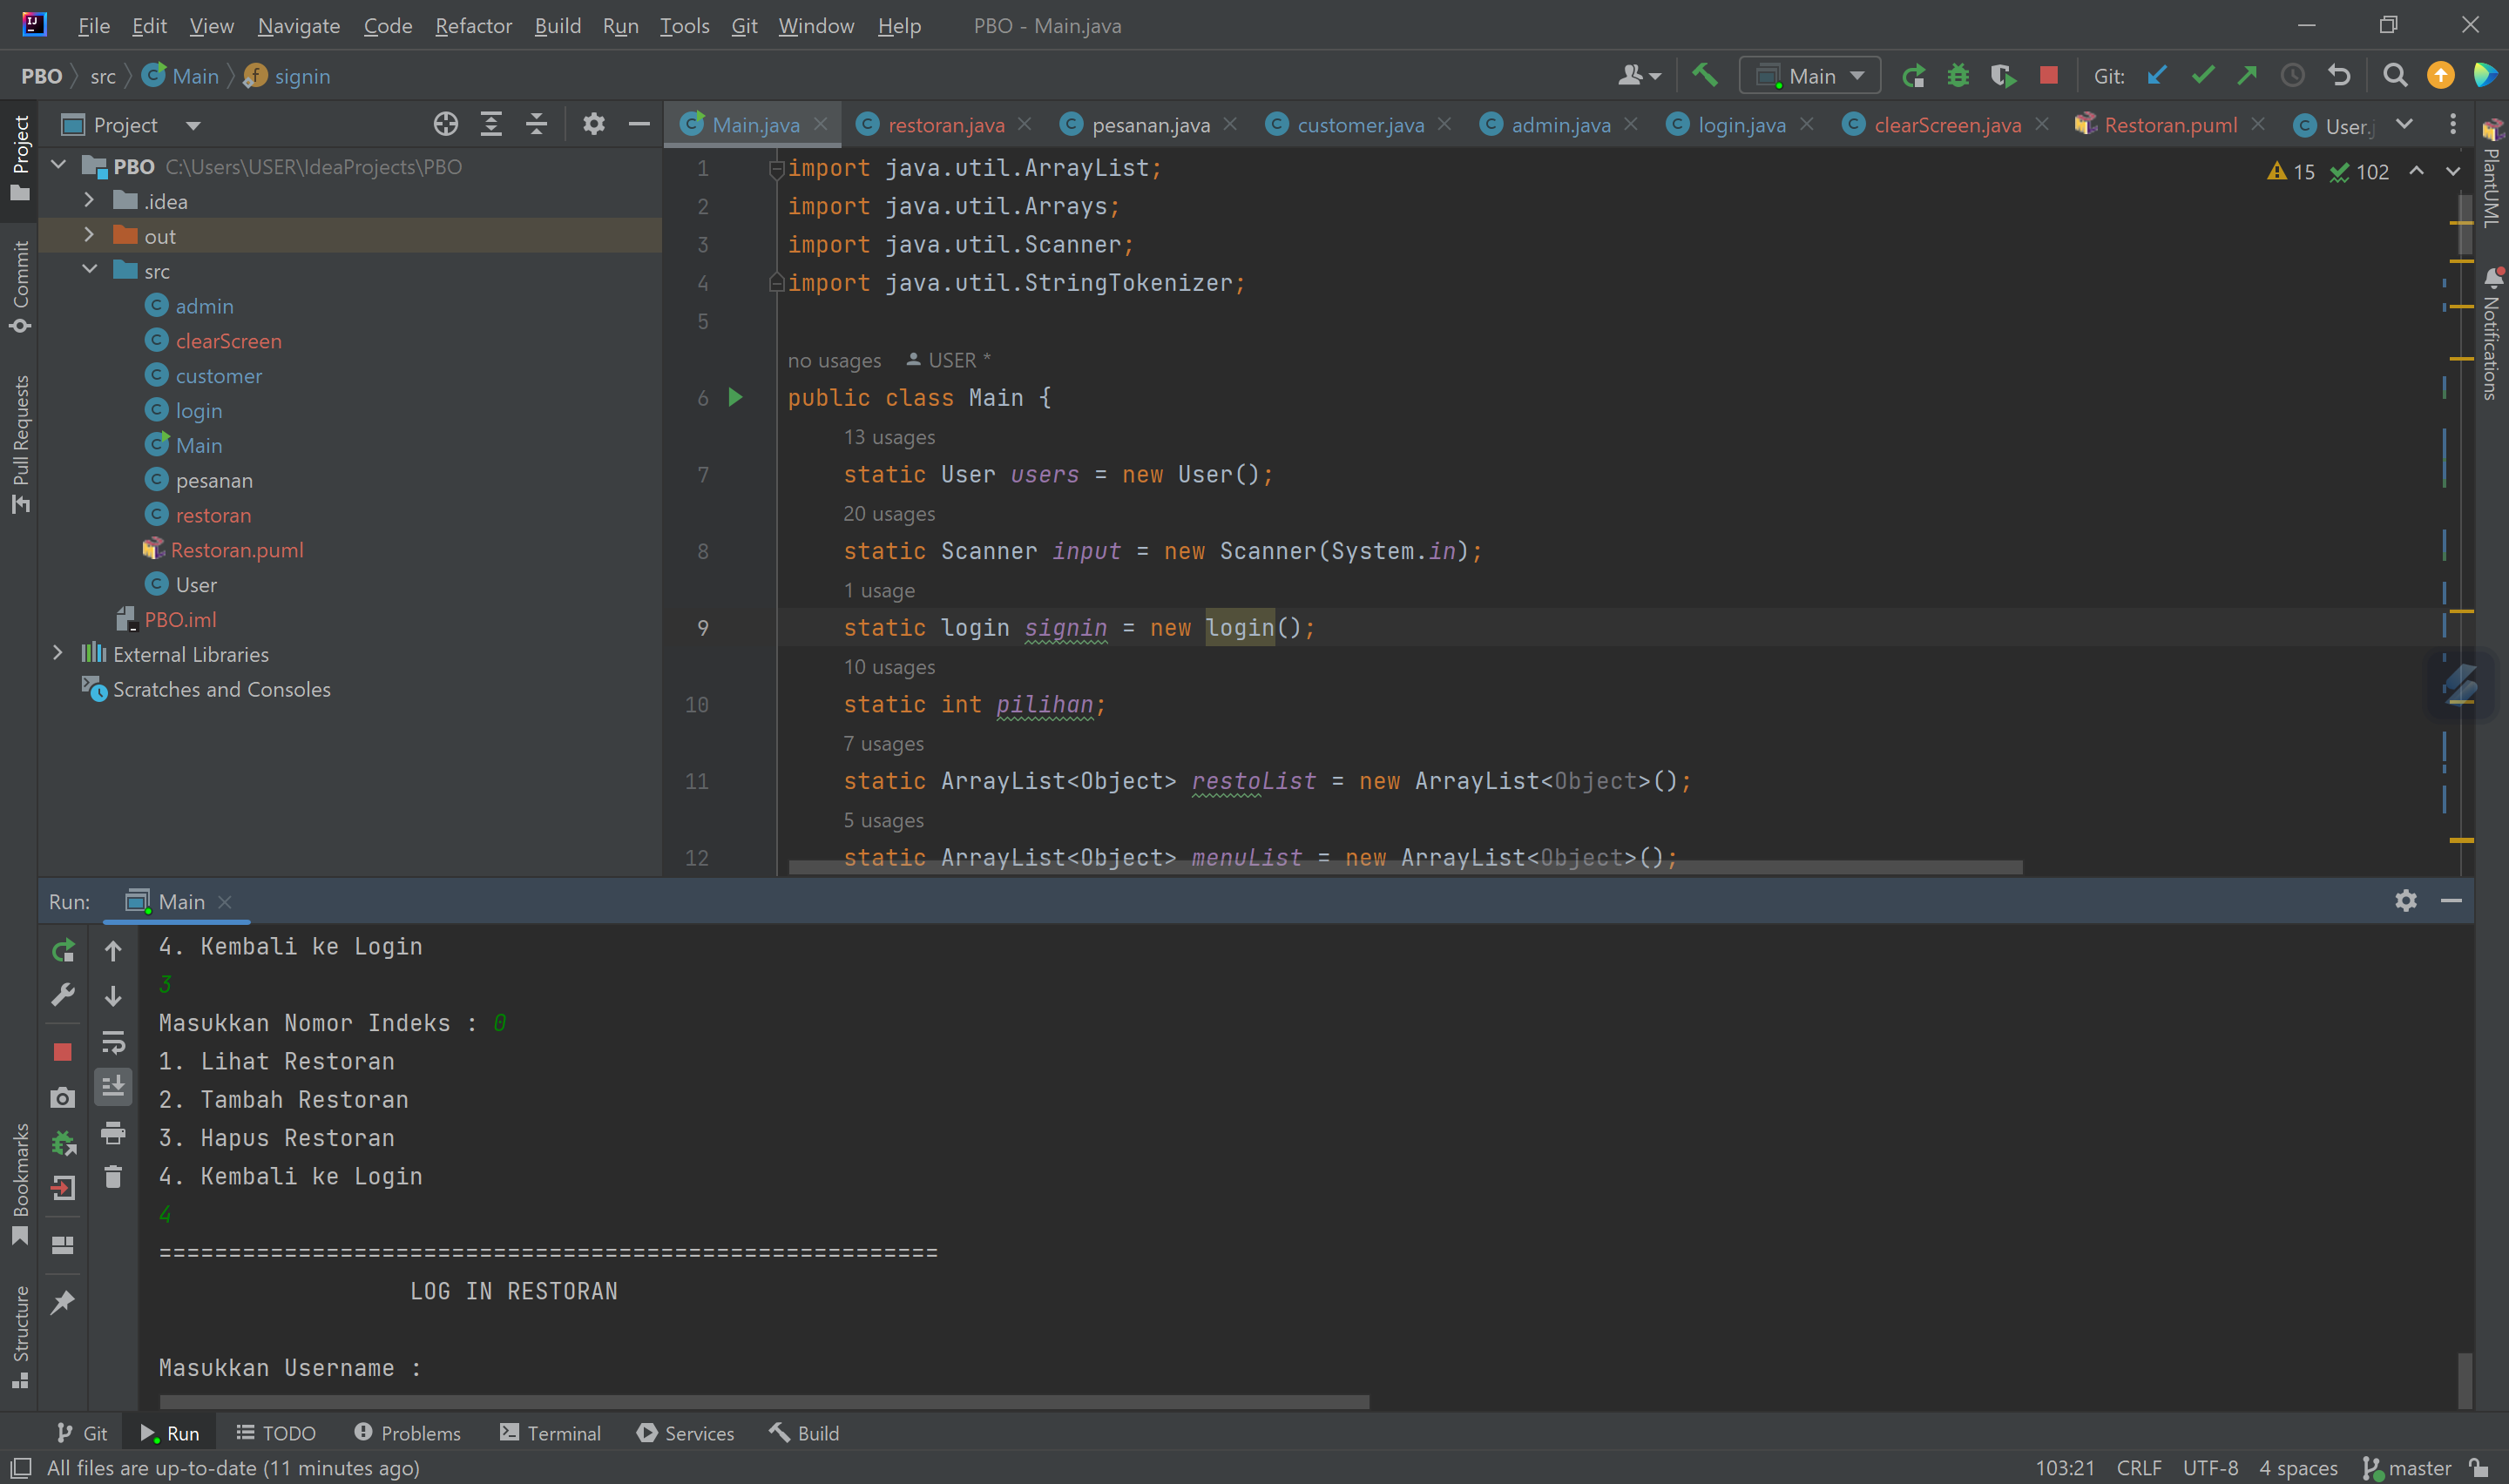Open the Navigate menu

pos(298,25)
